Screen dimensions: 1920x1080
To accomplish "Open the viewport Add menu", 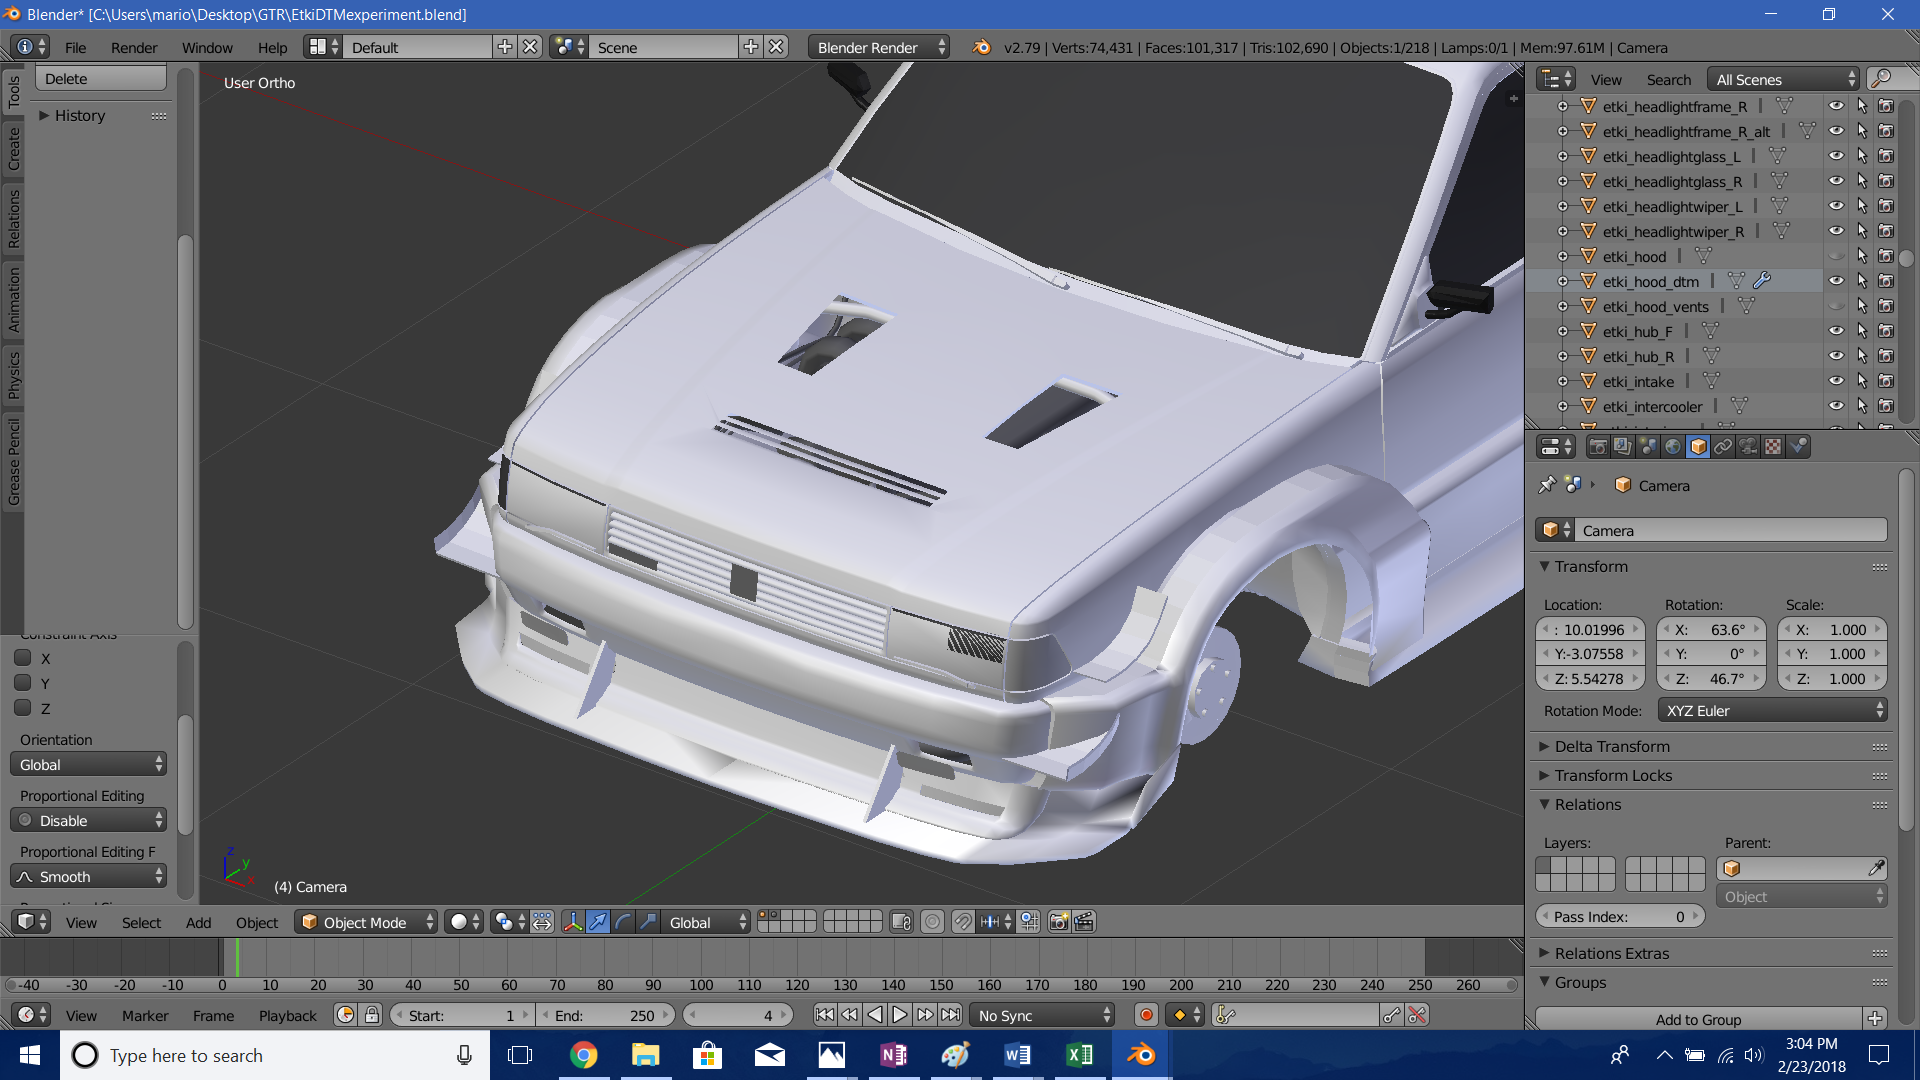I will (x=198, y=922).
